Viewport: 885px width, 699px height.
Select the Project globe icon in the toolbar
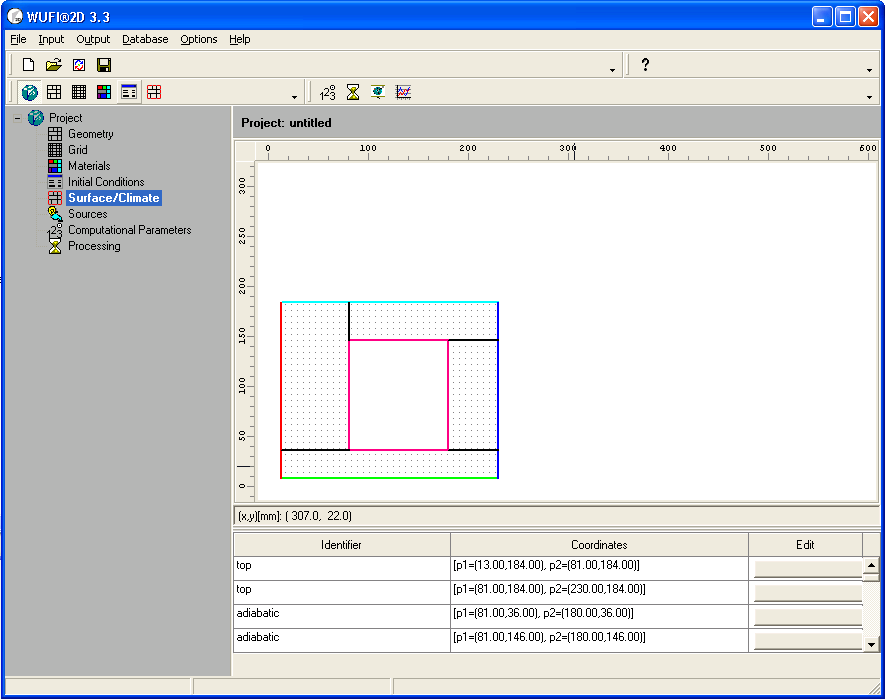click(29, 91)
